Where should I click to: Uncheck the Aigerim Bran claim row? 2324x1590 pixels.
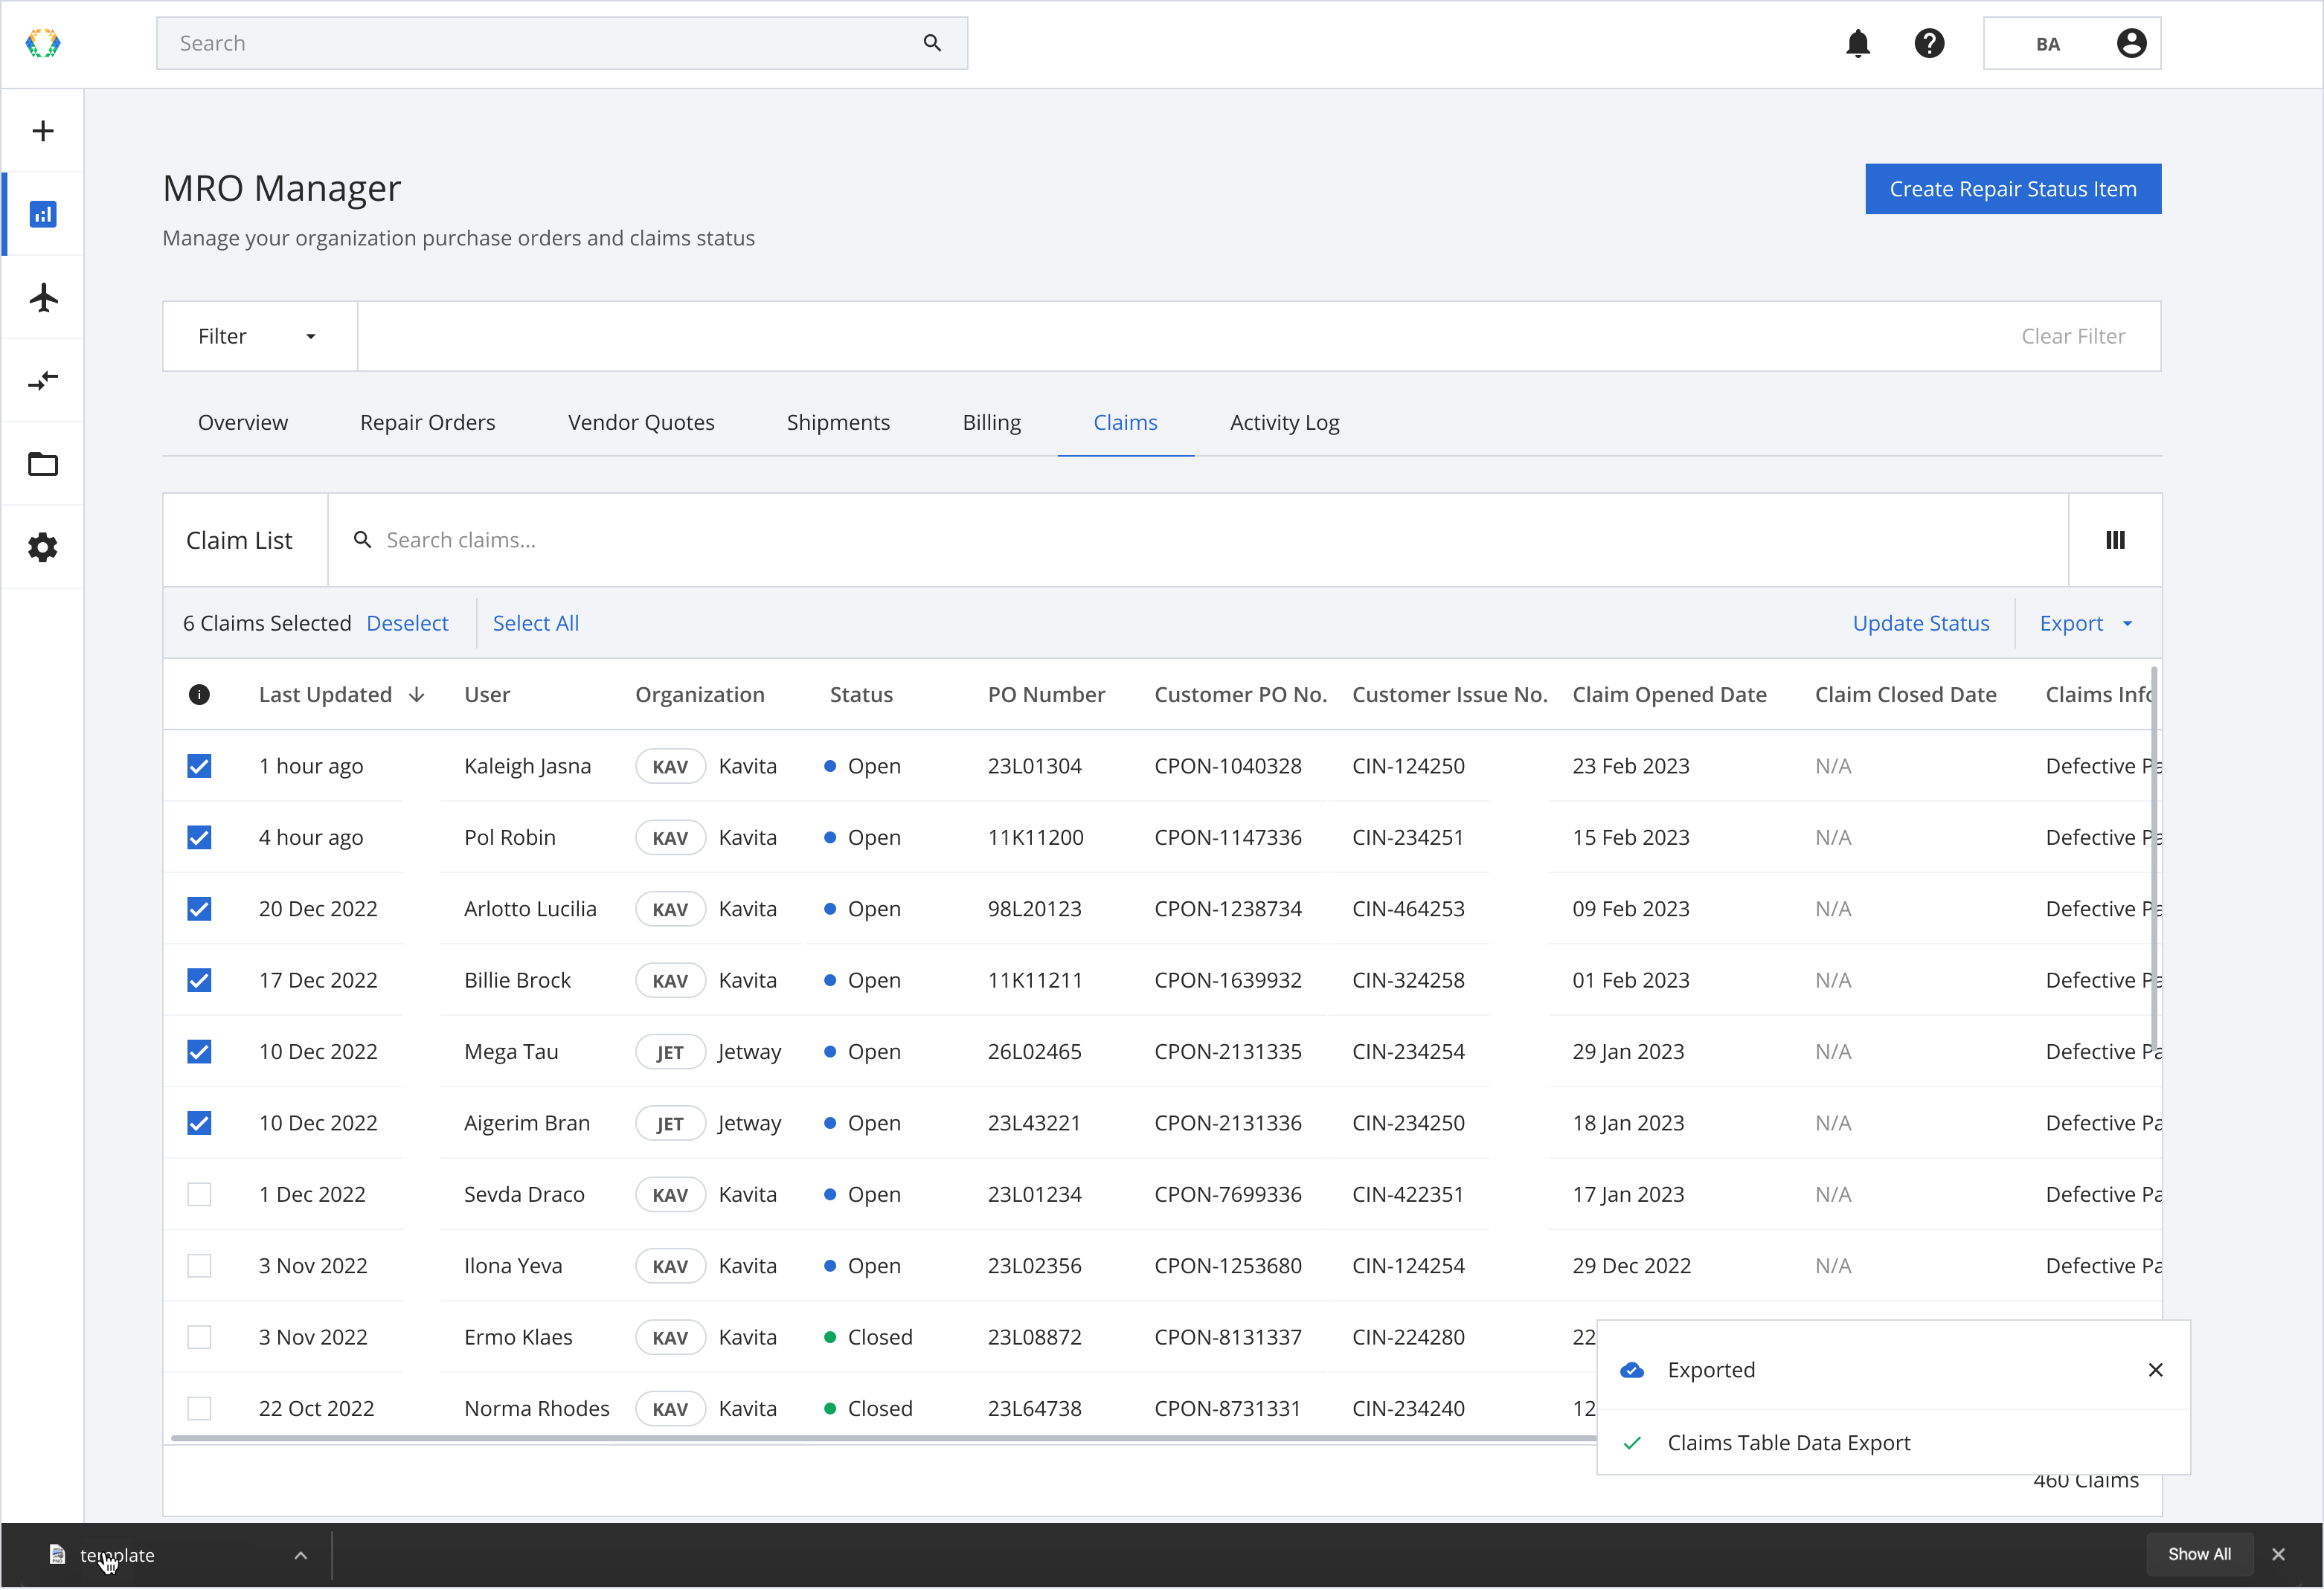point(199,1123)
